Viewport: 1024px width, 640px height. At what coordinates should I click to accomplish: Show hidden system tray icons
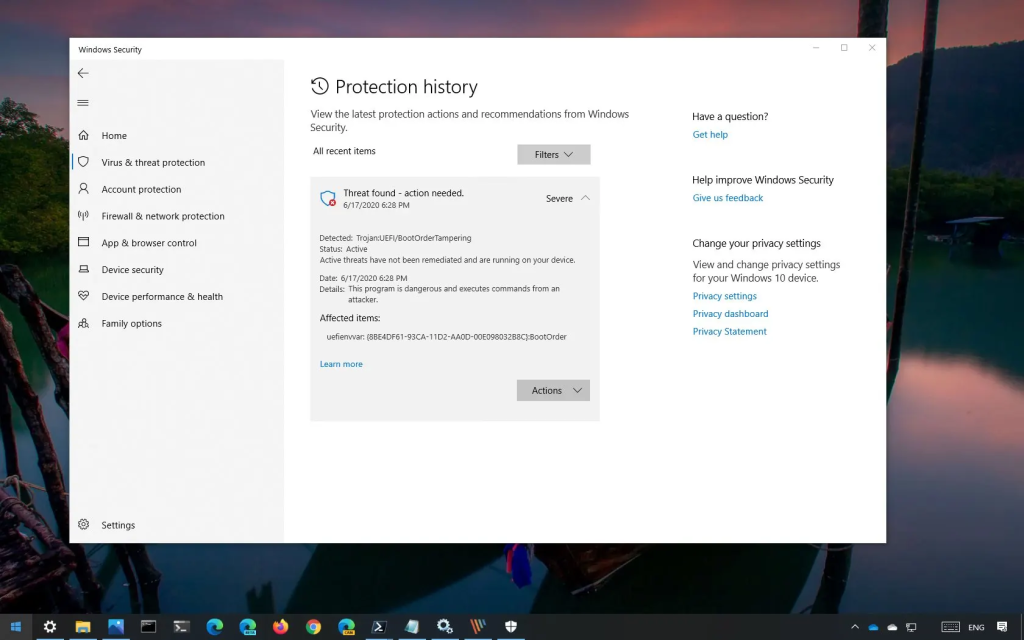855,627
